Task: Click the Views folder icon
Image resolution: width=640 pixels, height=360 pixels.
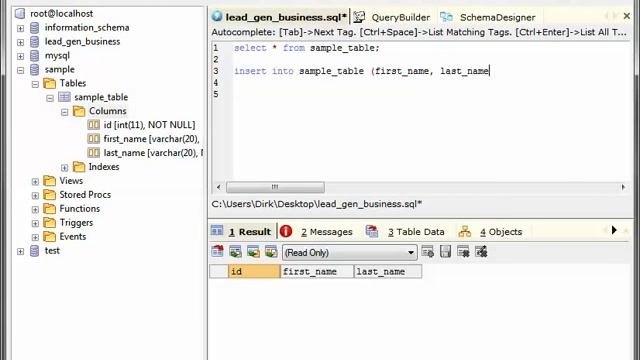Action: click(49, 180)
